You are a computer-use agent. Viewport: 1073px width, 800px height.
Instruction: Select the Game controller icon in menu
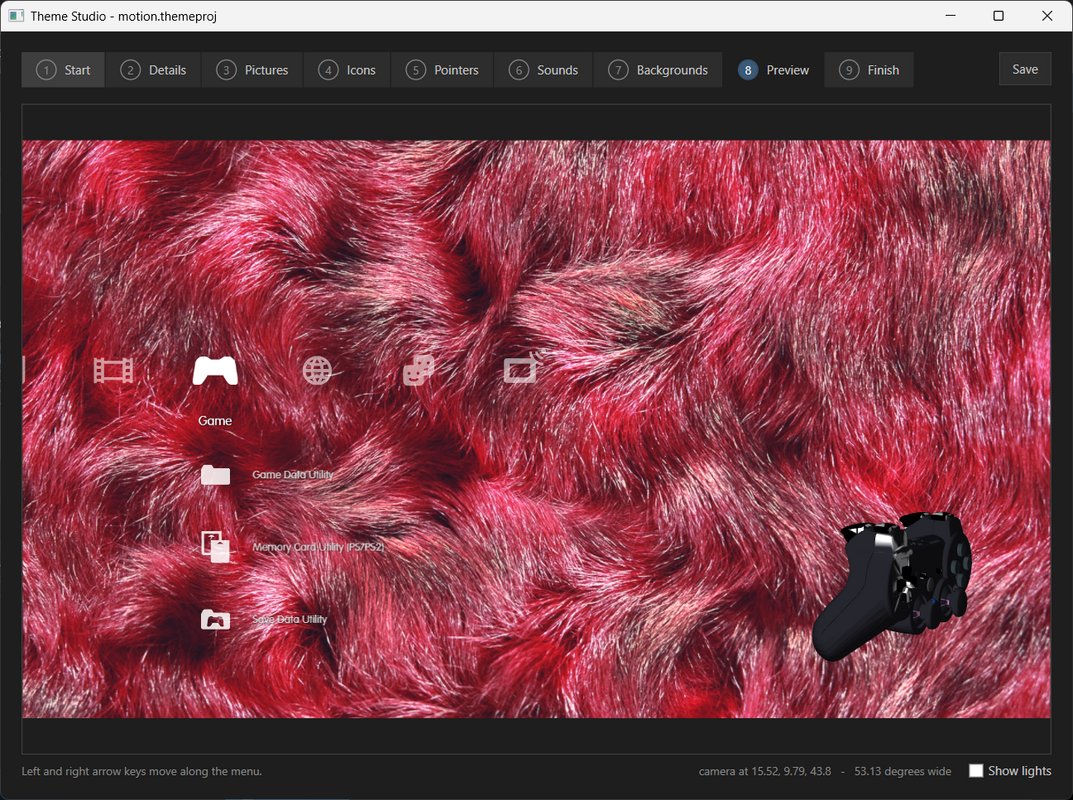coord(215,370)
